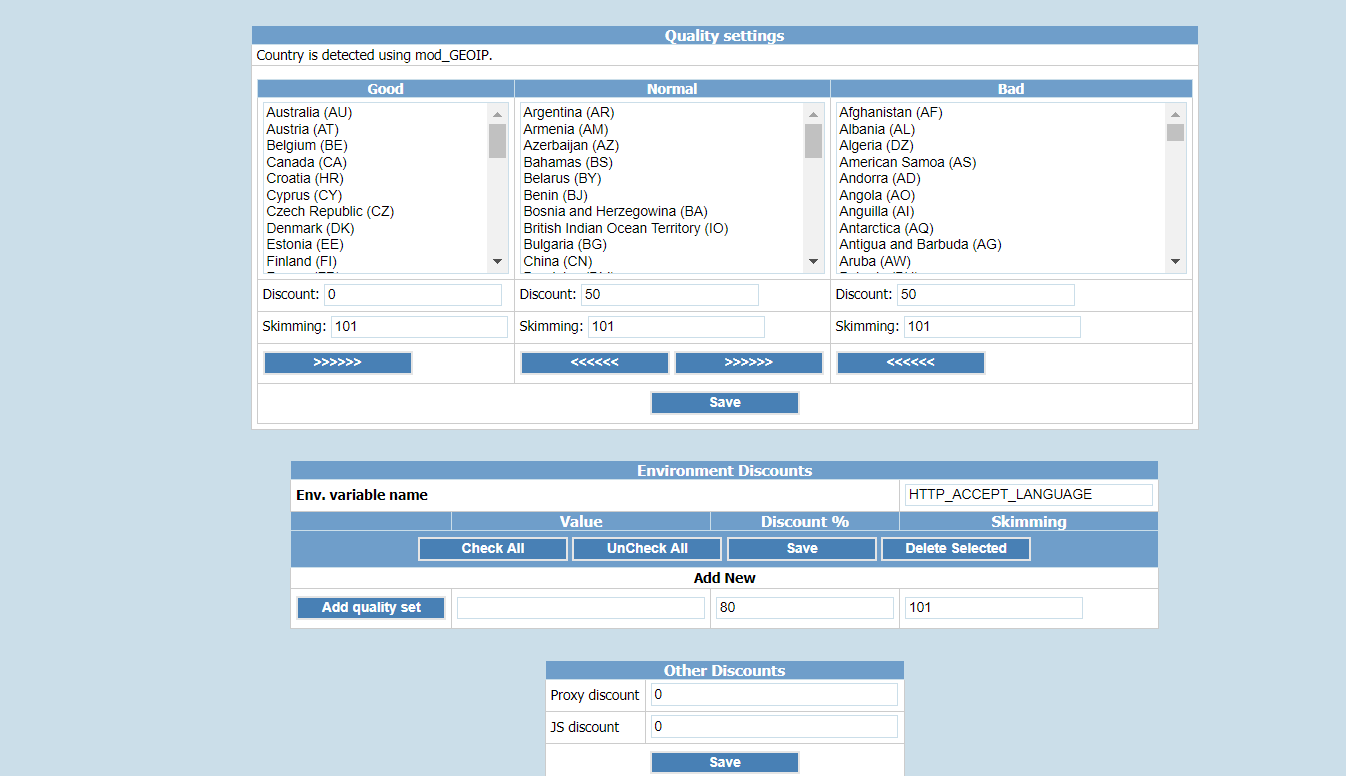This screenshot has width=1346, height=776.
Task: Click scroll-down arrow of Good list
Action: (x=497, y=262)
